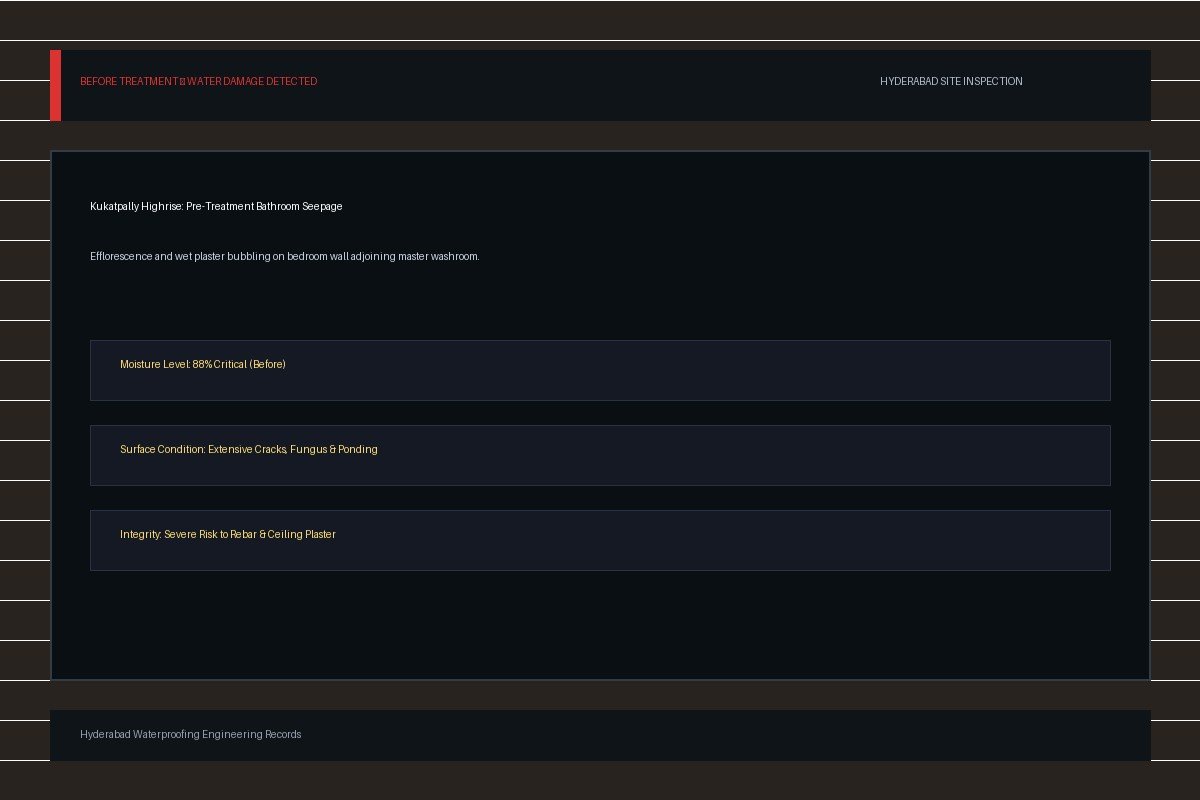Click the 'Before Treatment Water Damage Detected' heading
Image resolution: width=1200 pixels, height=800 pixels.
tap(198, 81)
